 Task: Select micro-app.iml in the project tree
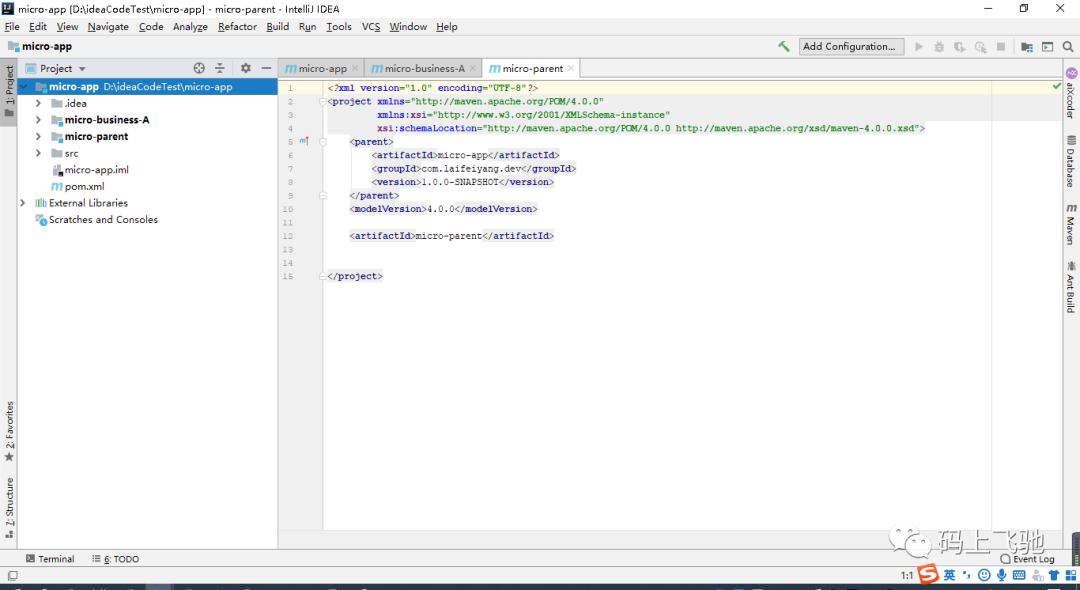pyautogui.click(x=96, y=170)
